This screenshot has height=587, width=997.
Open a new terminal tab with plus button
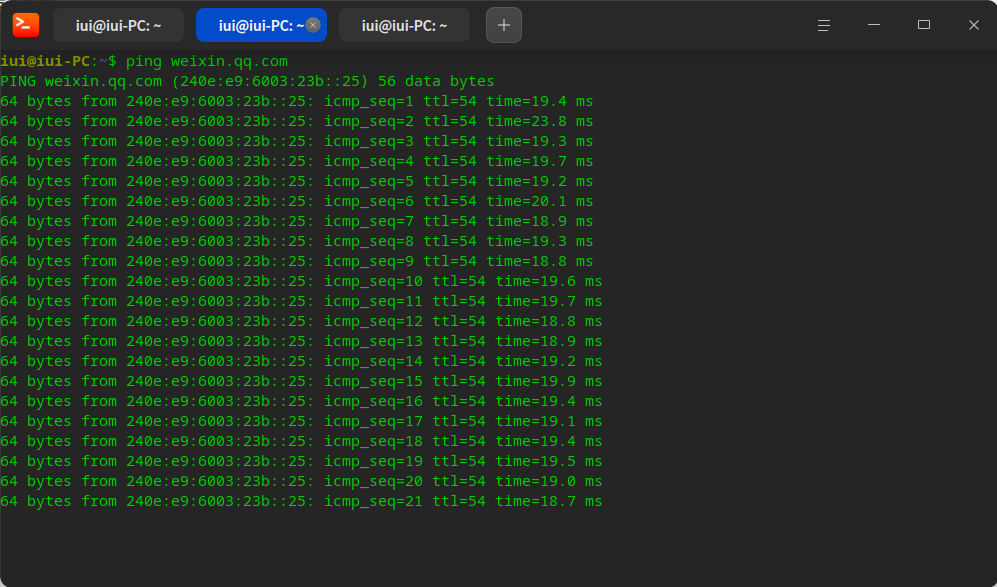click(504, 25)
